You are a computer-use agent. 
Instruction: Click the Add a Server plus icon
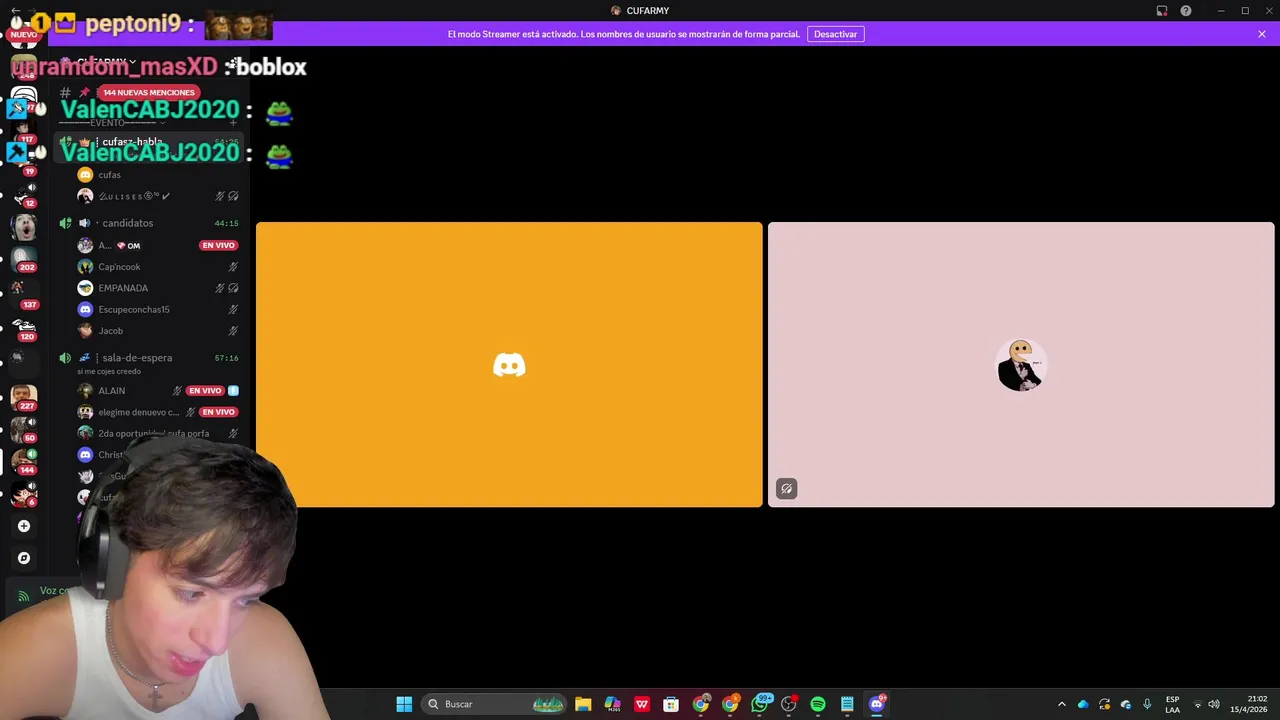pos(24,526)
